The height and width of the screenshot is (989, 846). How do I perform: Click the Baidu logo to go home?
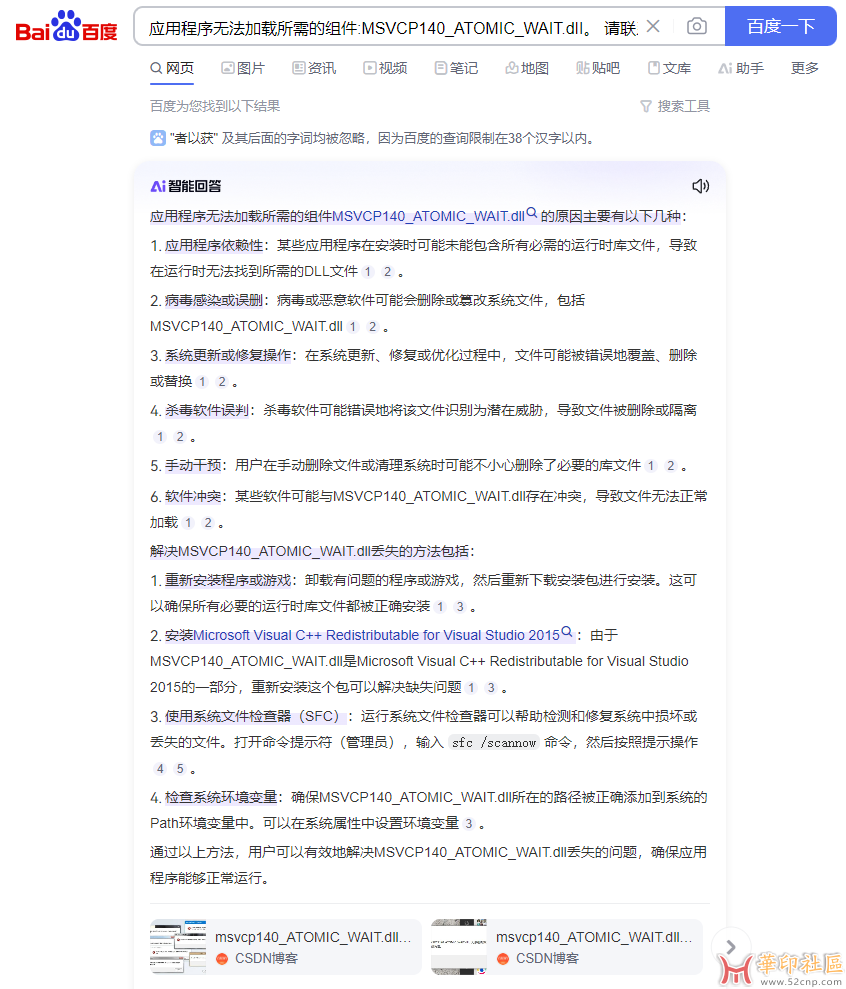66,26
